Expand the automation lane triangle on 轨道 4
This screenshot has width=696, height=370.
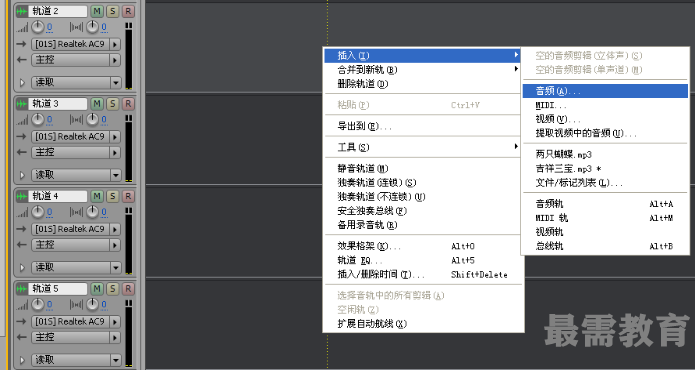[x=22, y=268]
